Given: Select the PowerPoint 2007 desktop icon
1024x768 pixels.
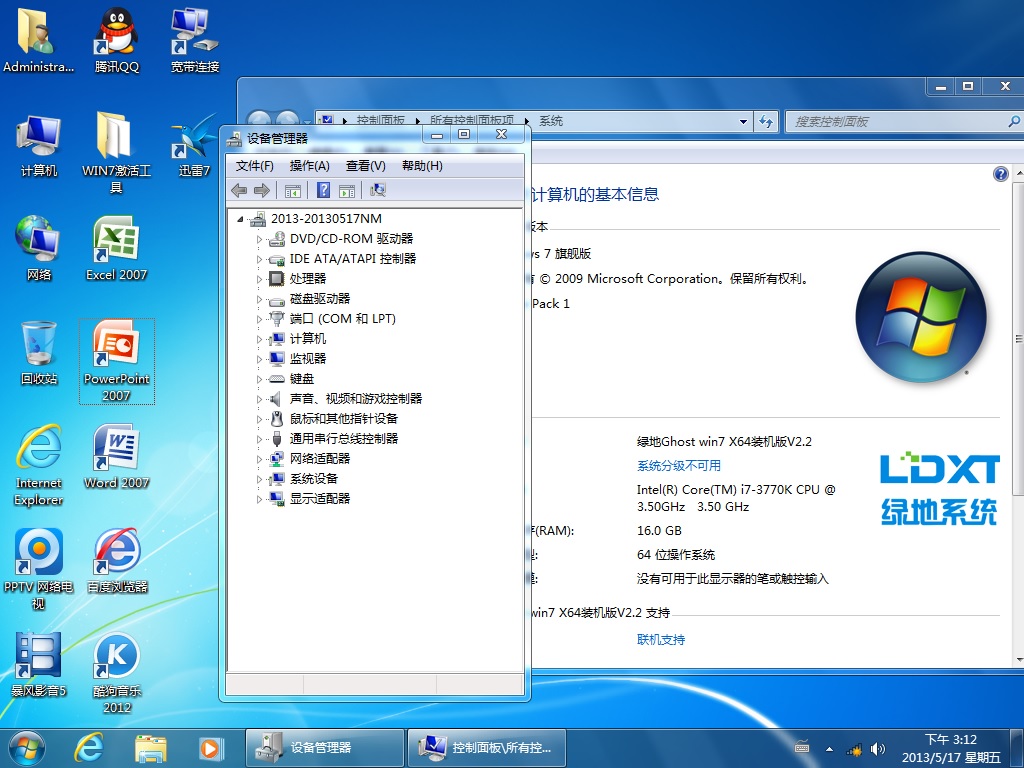Looking at the screenshot, I should (117, 361).
